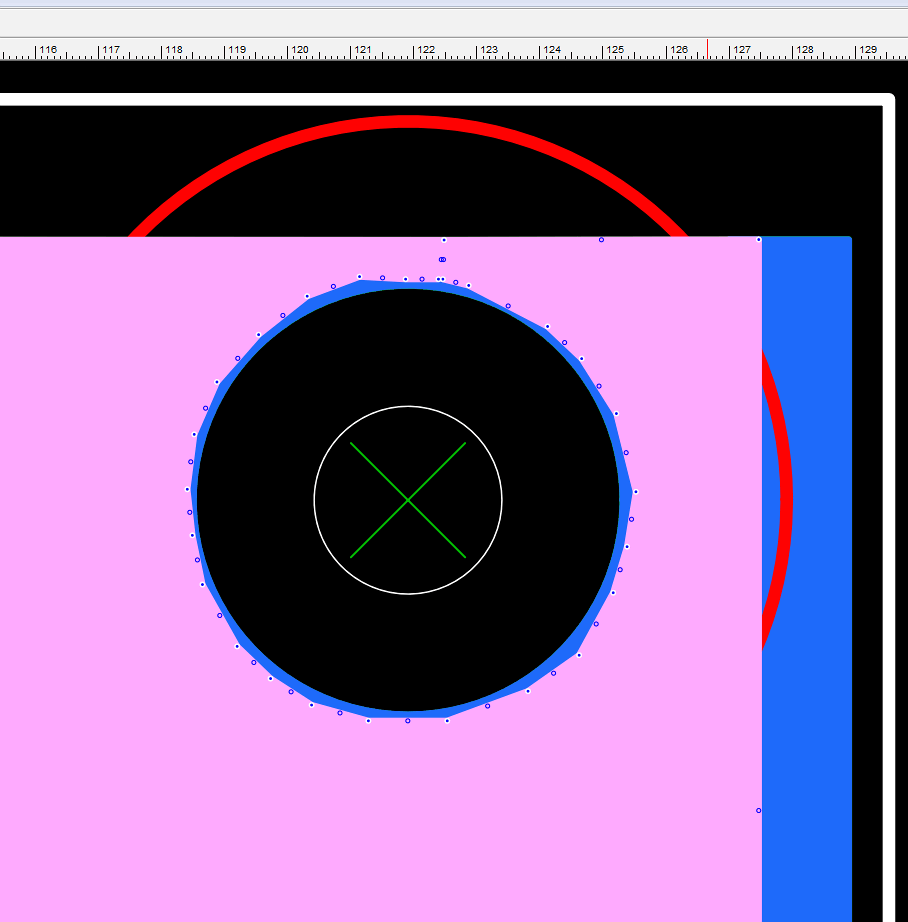The width and height of the screenshot is (908, 922).
Task: Select the top-right corner vertex of pink polygon
Action: pos(759,240)
